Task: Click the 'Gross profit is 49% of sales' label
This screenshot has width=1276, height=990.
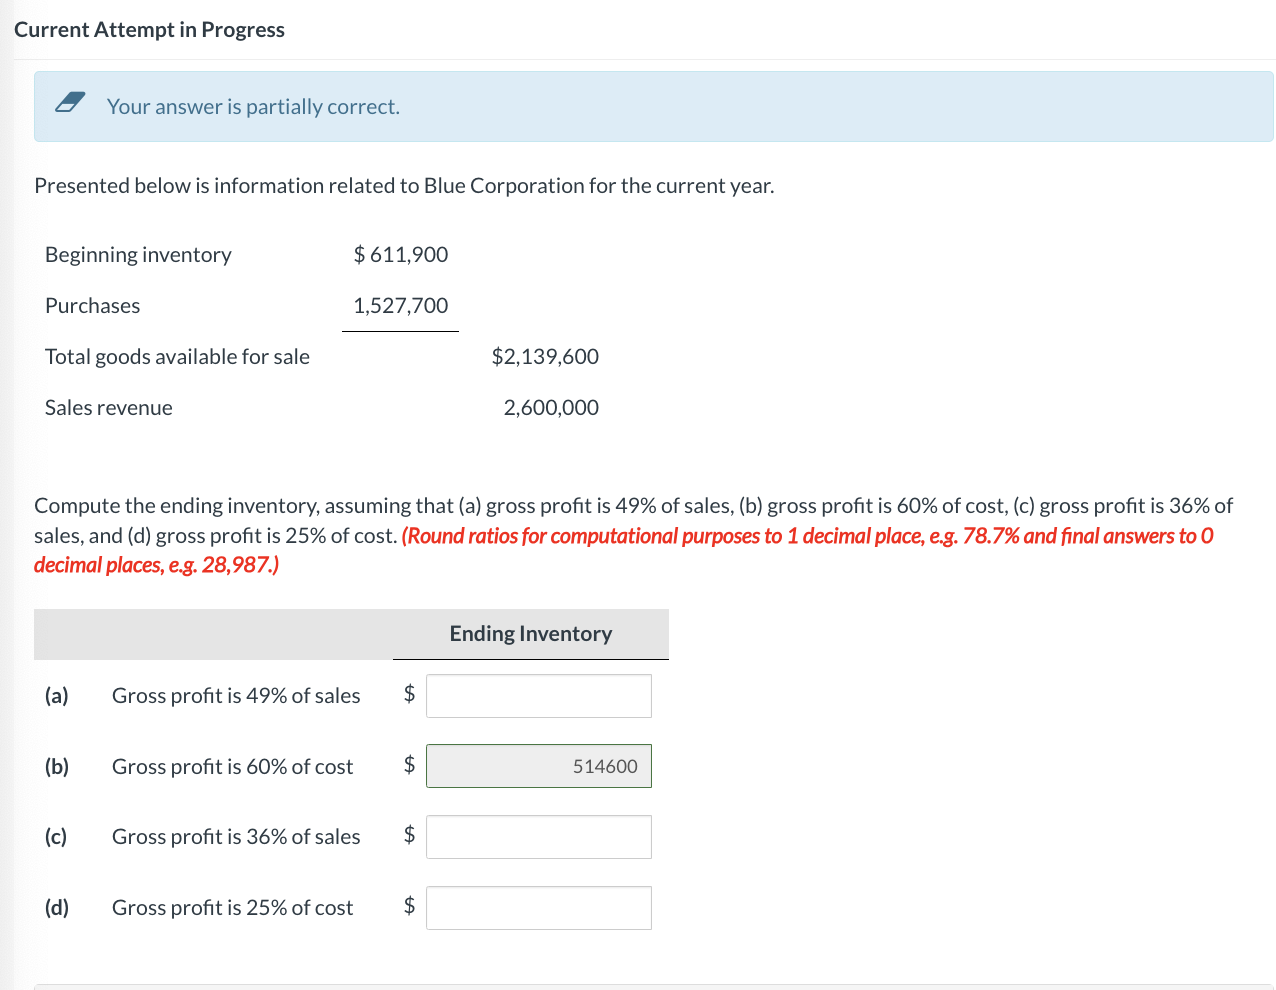Action: click(236, 696)
